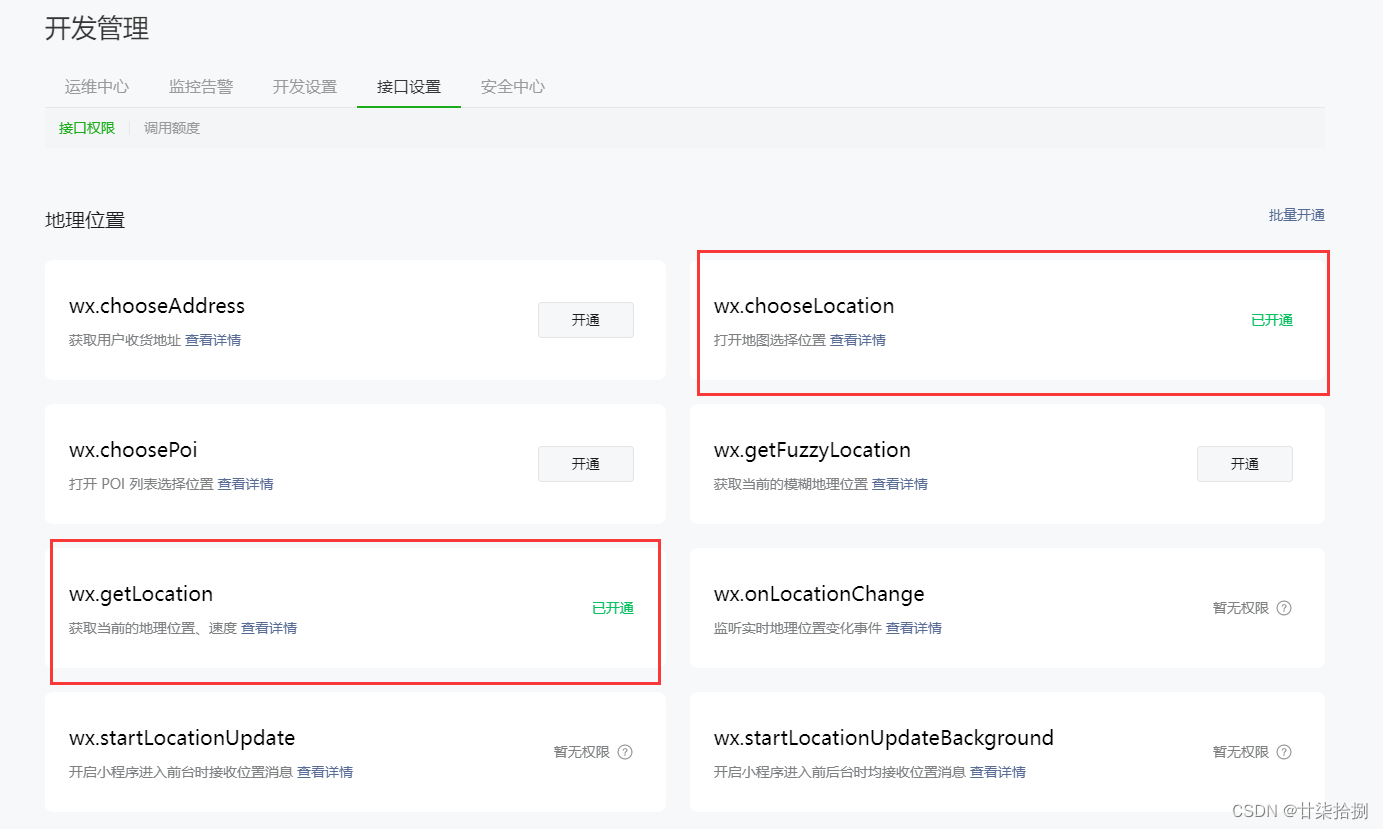This screenshot has height=829, width=1383.
Task: Open 查看详情 link under wx.chooseAddress
Action: 213,340
